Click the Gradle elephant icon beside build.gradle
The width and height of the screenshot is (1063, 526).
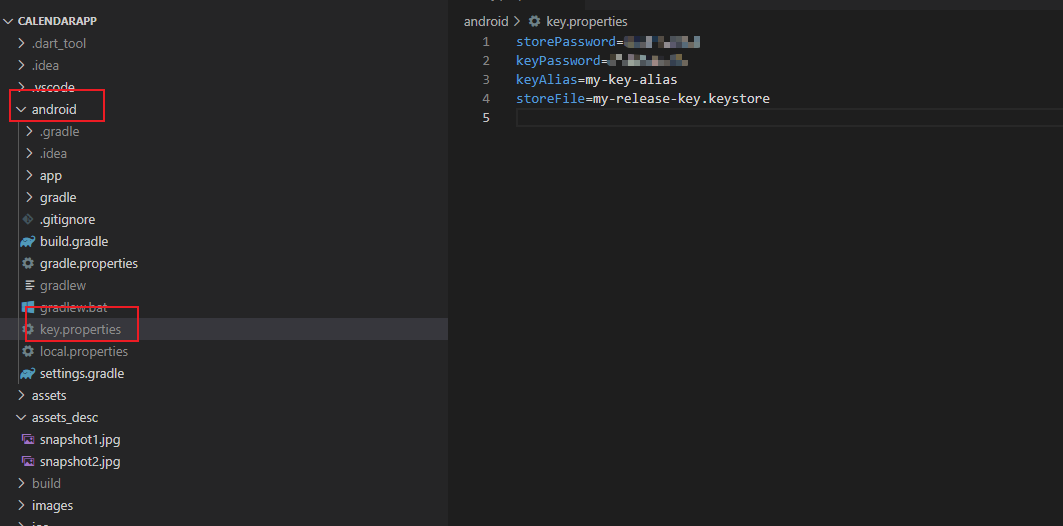tap(28, 242)
